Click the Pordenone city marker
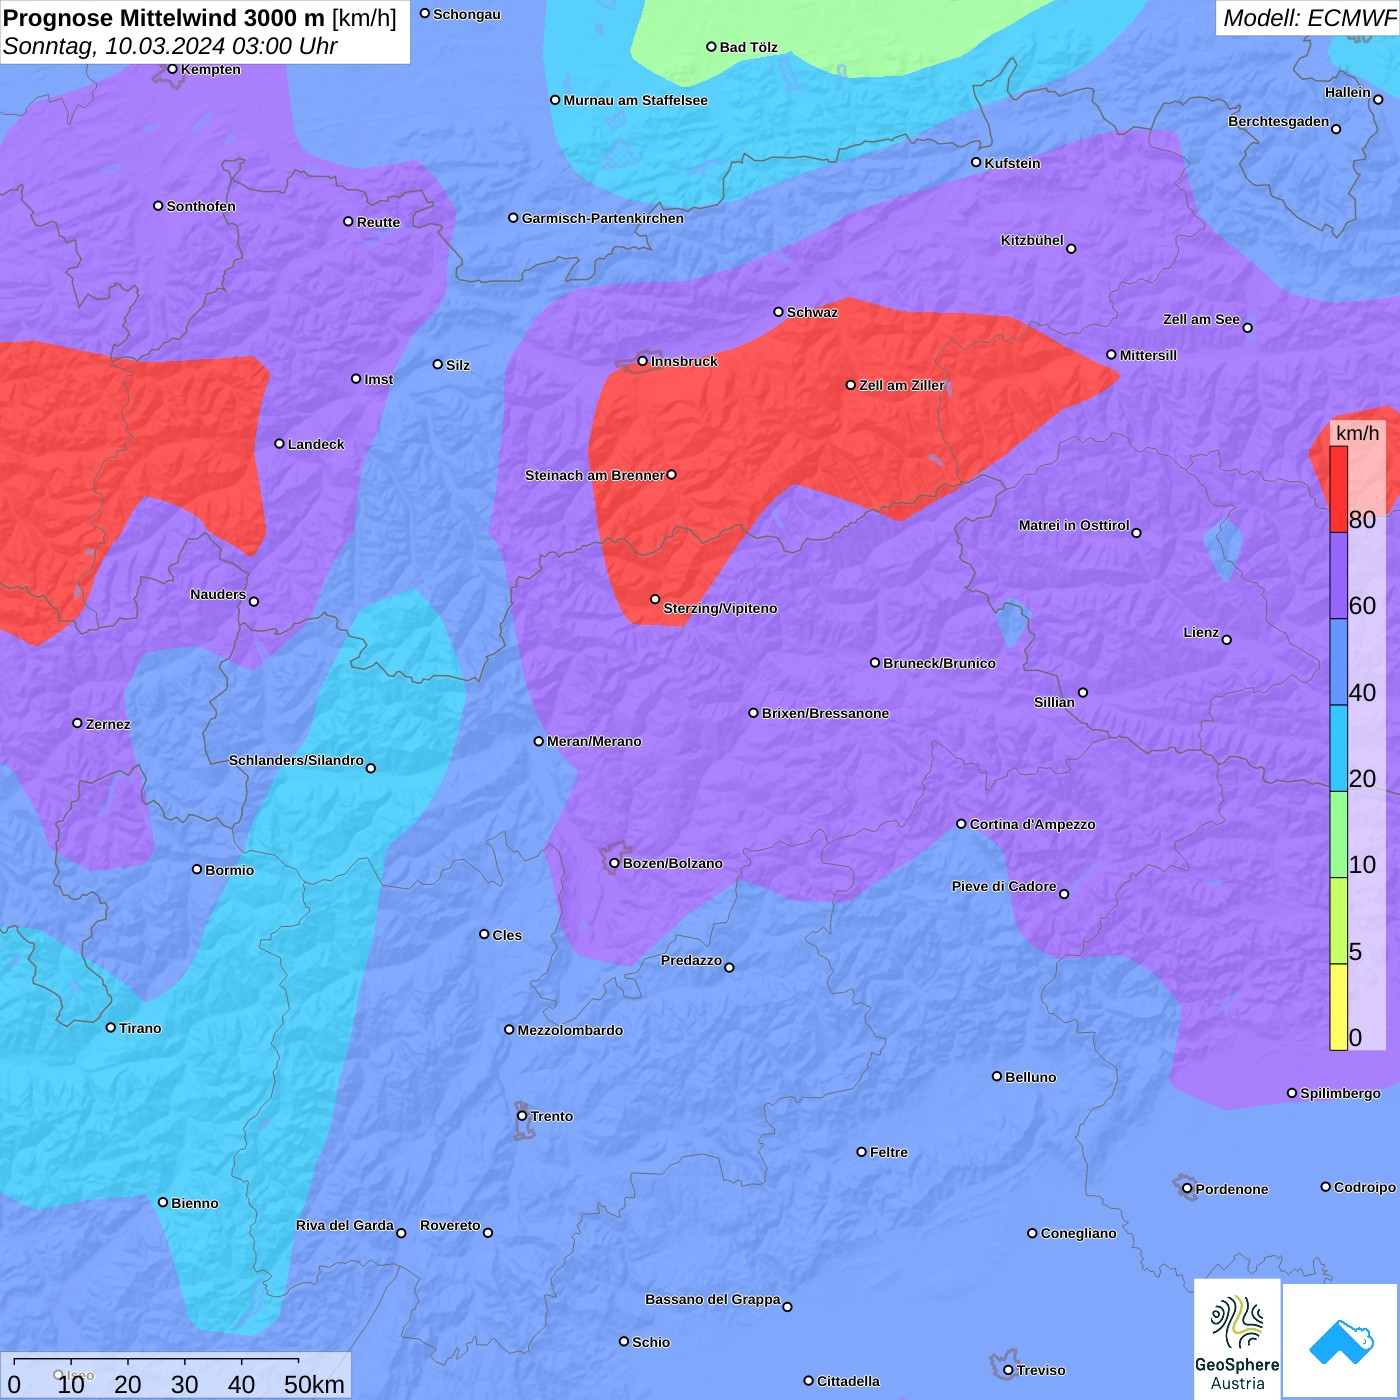 pos(1188,1189)
